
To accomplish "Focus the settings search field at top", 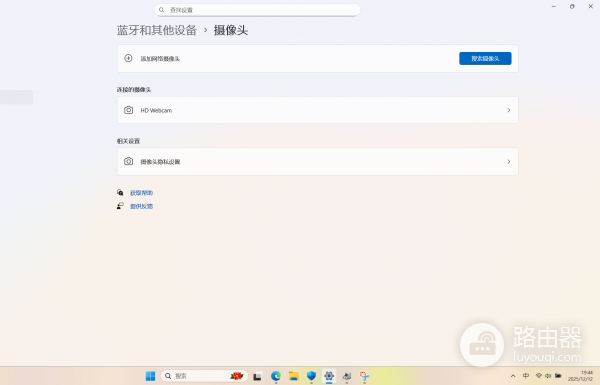I will 257,10.
